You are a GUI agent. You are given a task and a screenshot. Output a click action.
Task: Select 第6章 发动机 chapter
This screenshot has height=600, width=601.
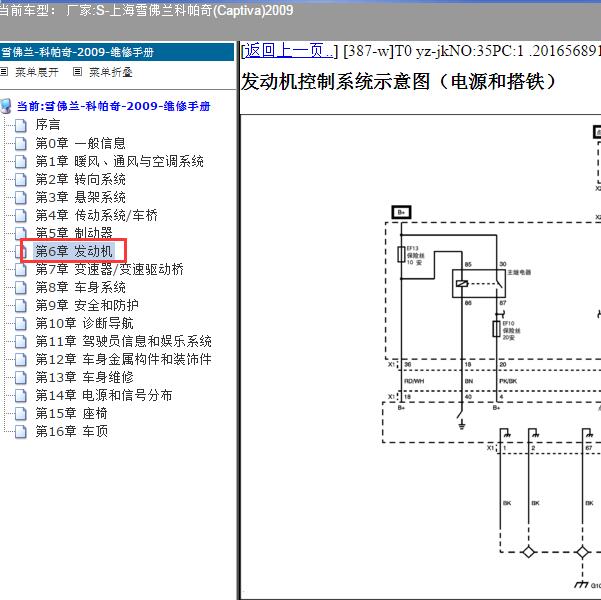coord(74,251)
